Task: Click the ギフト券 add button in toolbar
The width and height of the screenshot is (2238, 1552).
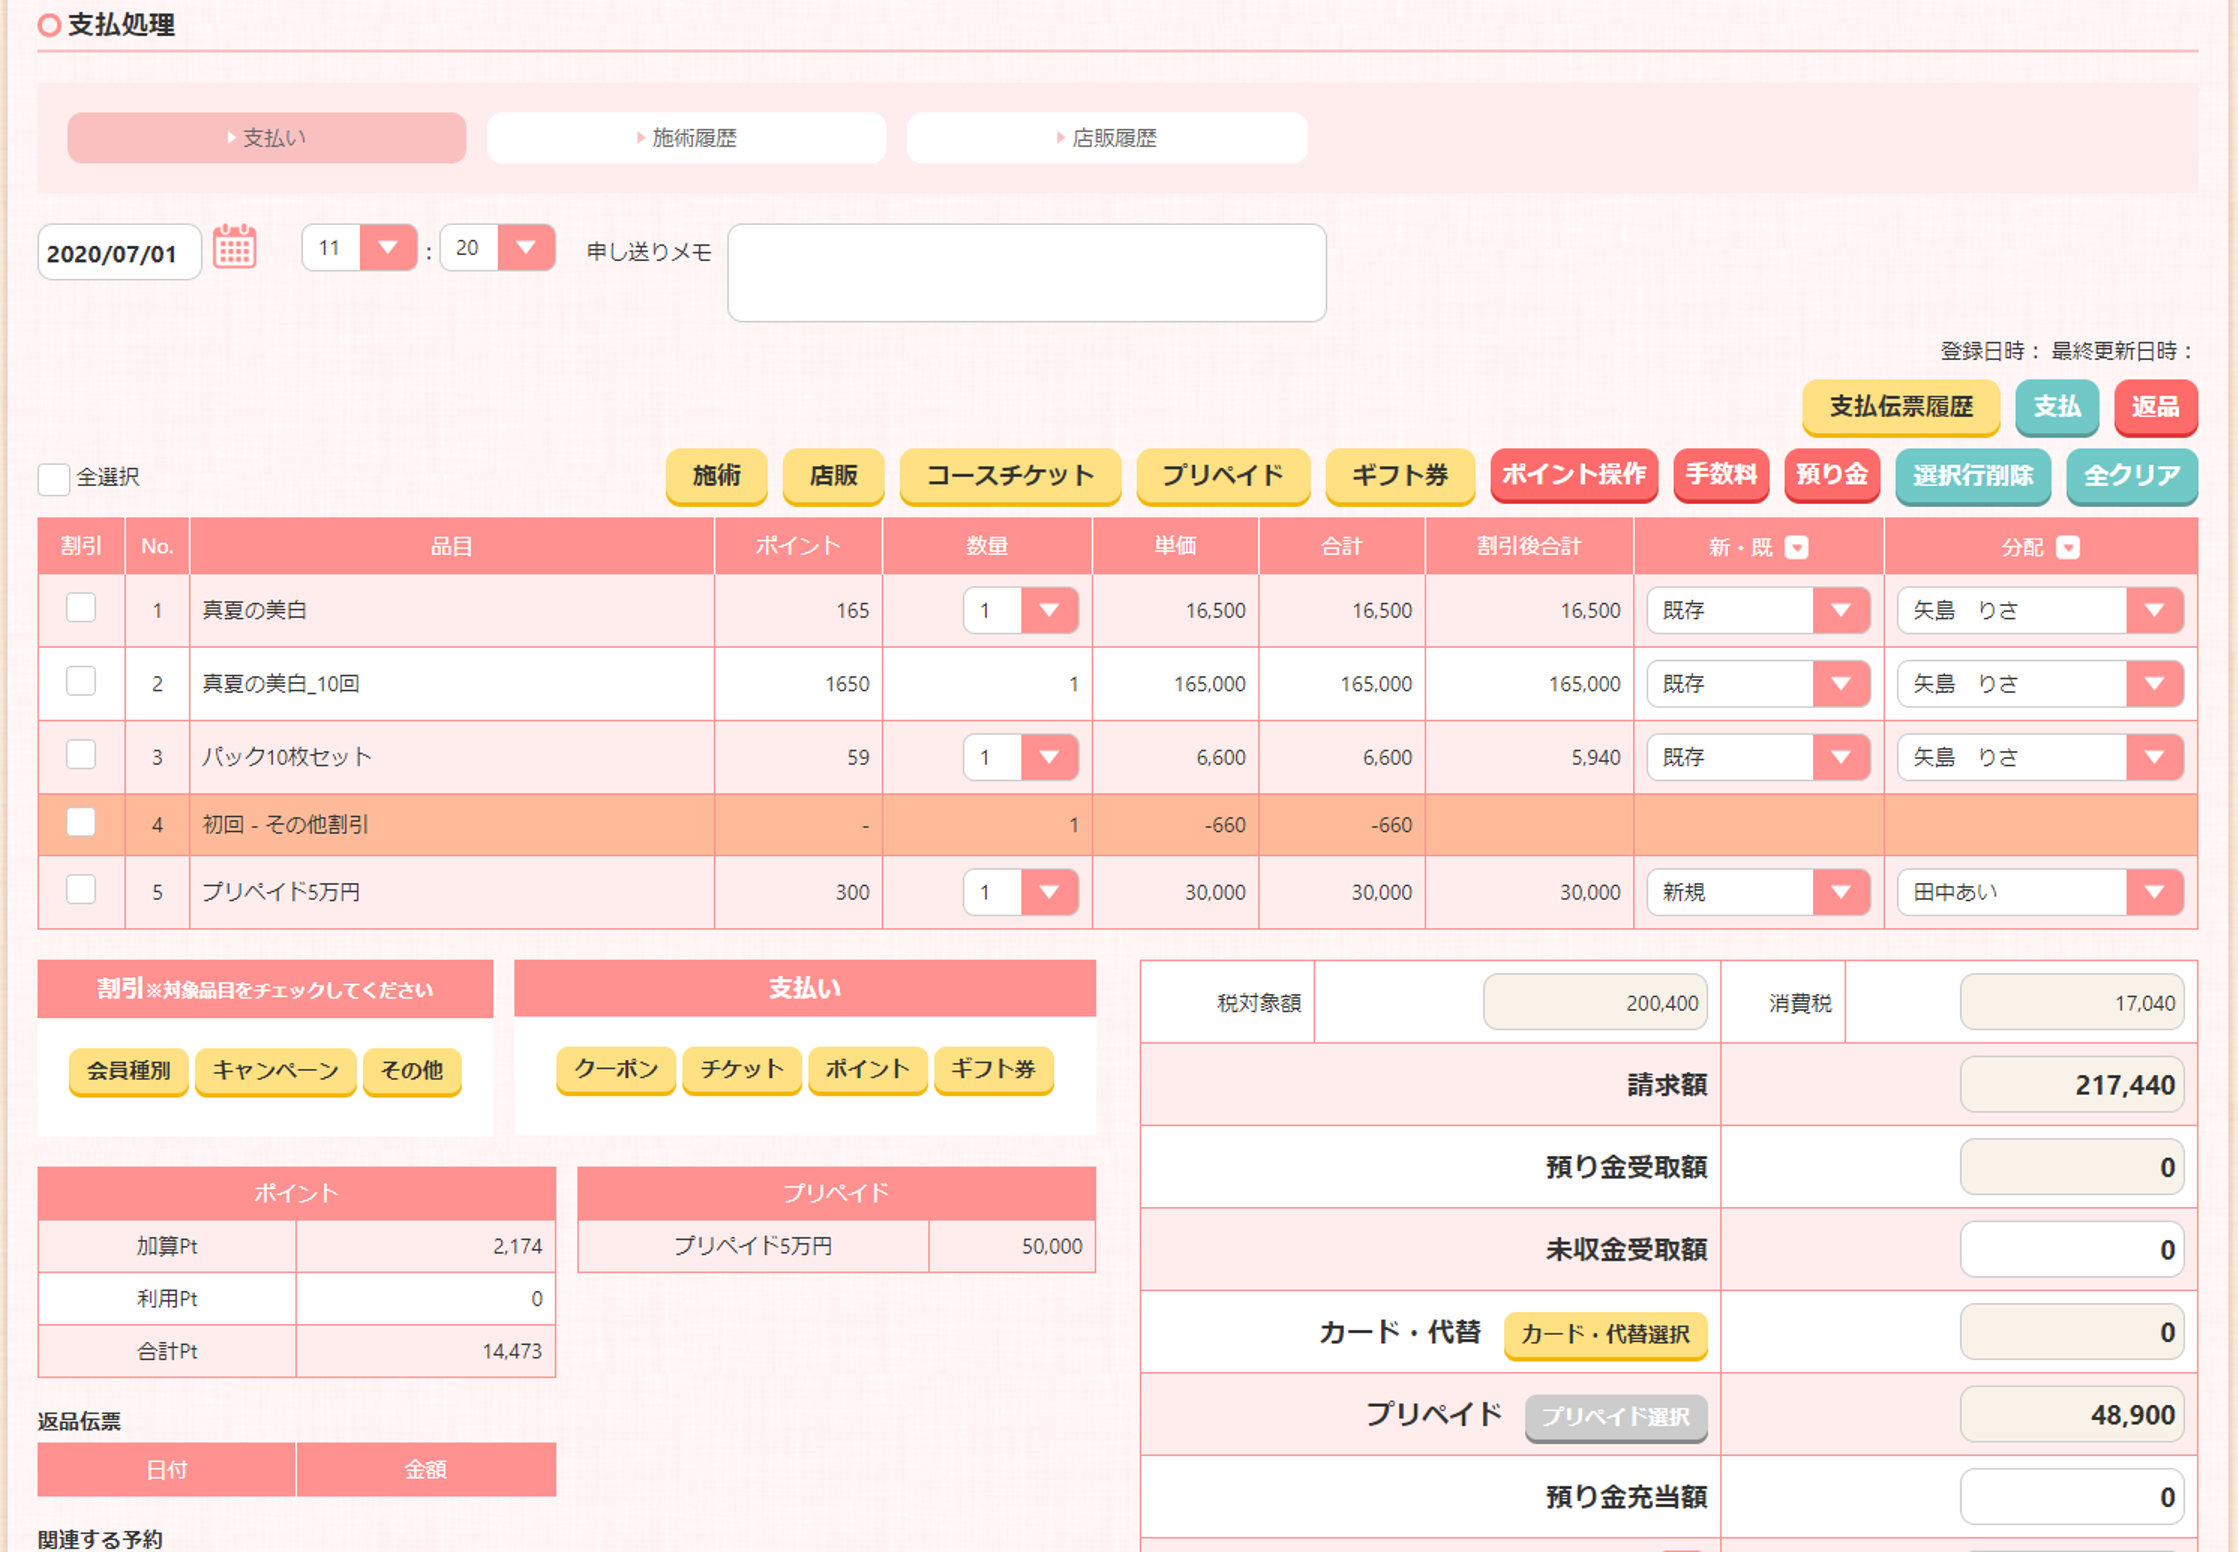Action: 1400,476
